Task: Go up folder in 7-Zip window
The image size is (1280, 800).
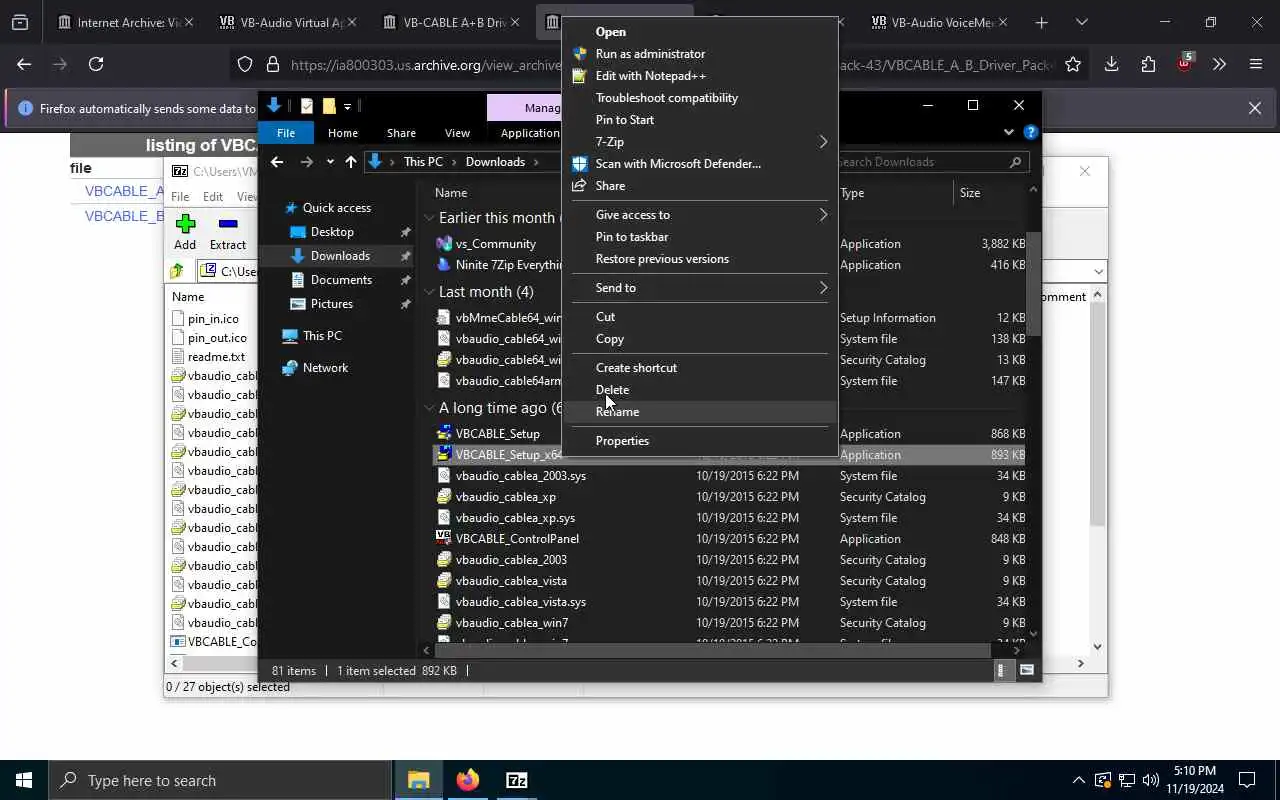Action: tap(177, 271)
